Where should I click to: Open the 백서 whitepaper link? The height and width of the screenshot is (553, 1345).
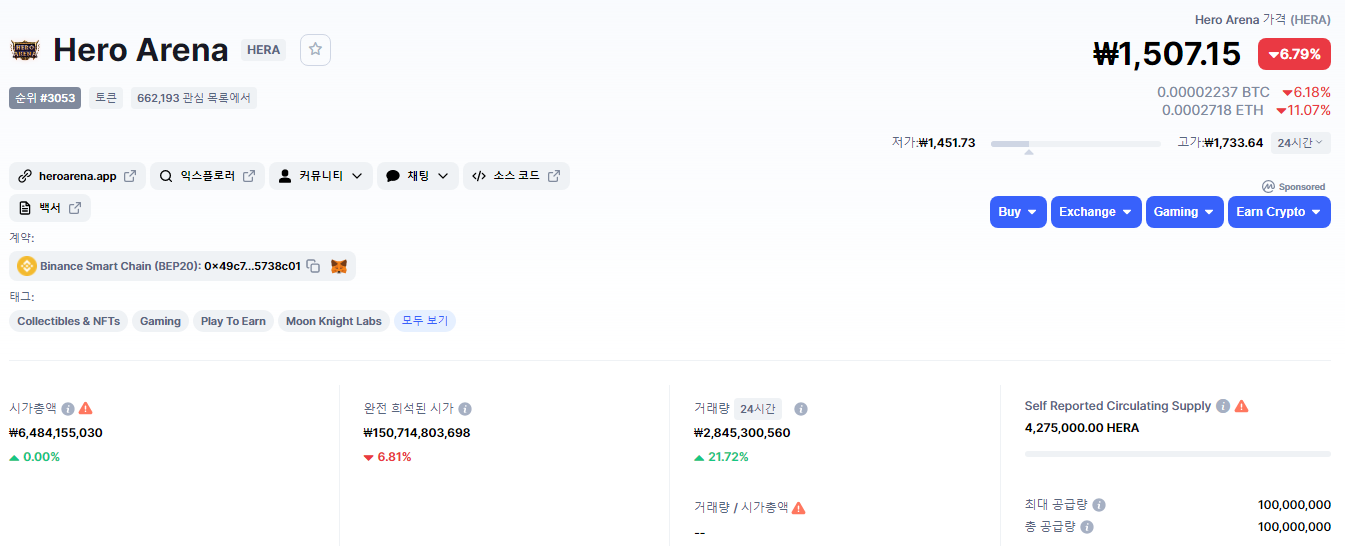point(50,208)
